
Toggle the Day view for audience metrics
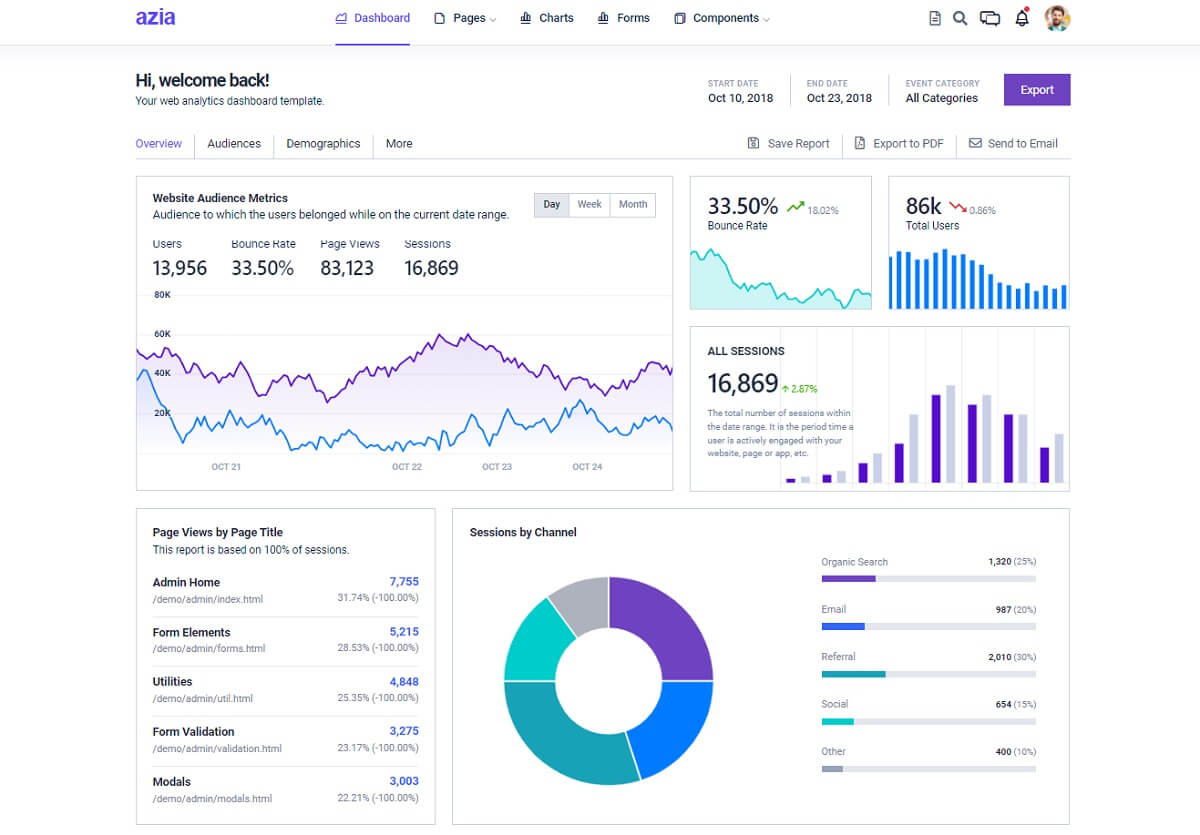coord(551,204)
